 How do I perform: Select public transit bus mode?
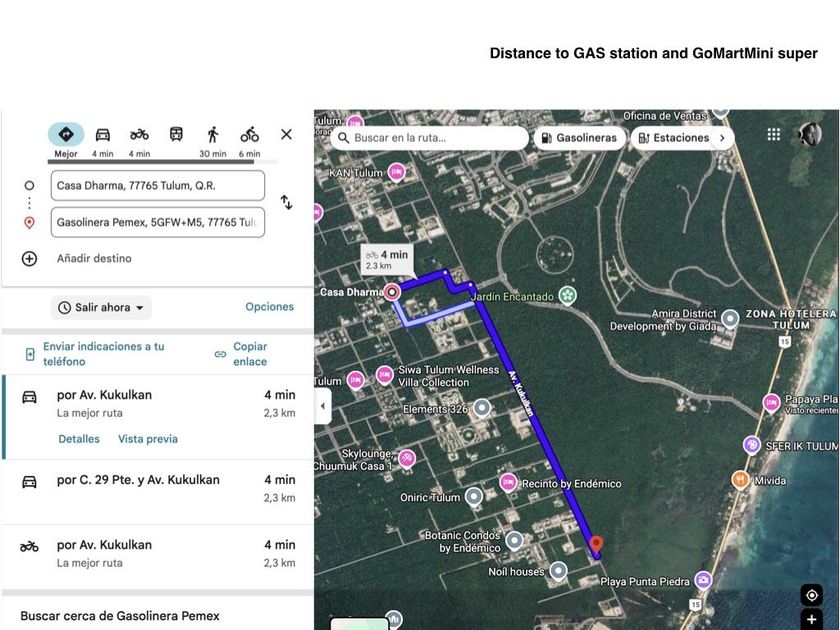click(x=176, y=134)
